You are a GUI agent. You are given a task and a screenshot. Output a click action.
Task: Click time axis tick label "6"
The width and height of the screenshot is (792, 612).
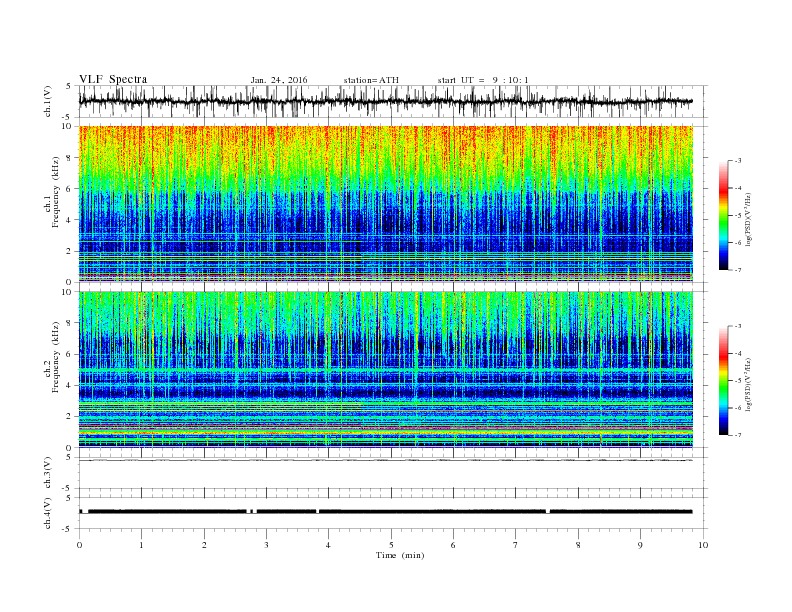click(453, 545)
